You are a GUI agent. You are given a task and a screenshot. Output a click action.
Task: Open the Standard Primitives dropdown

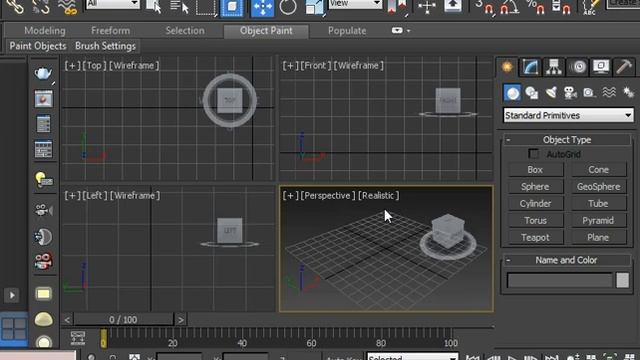coord(568,116)
